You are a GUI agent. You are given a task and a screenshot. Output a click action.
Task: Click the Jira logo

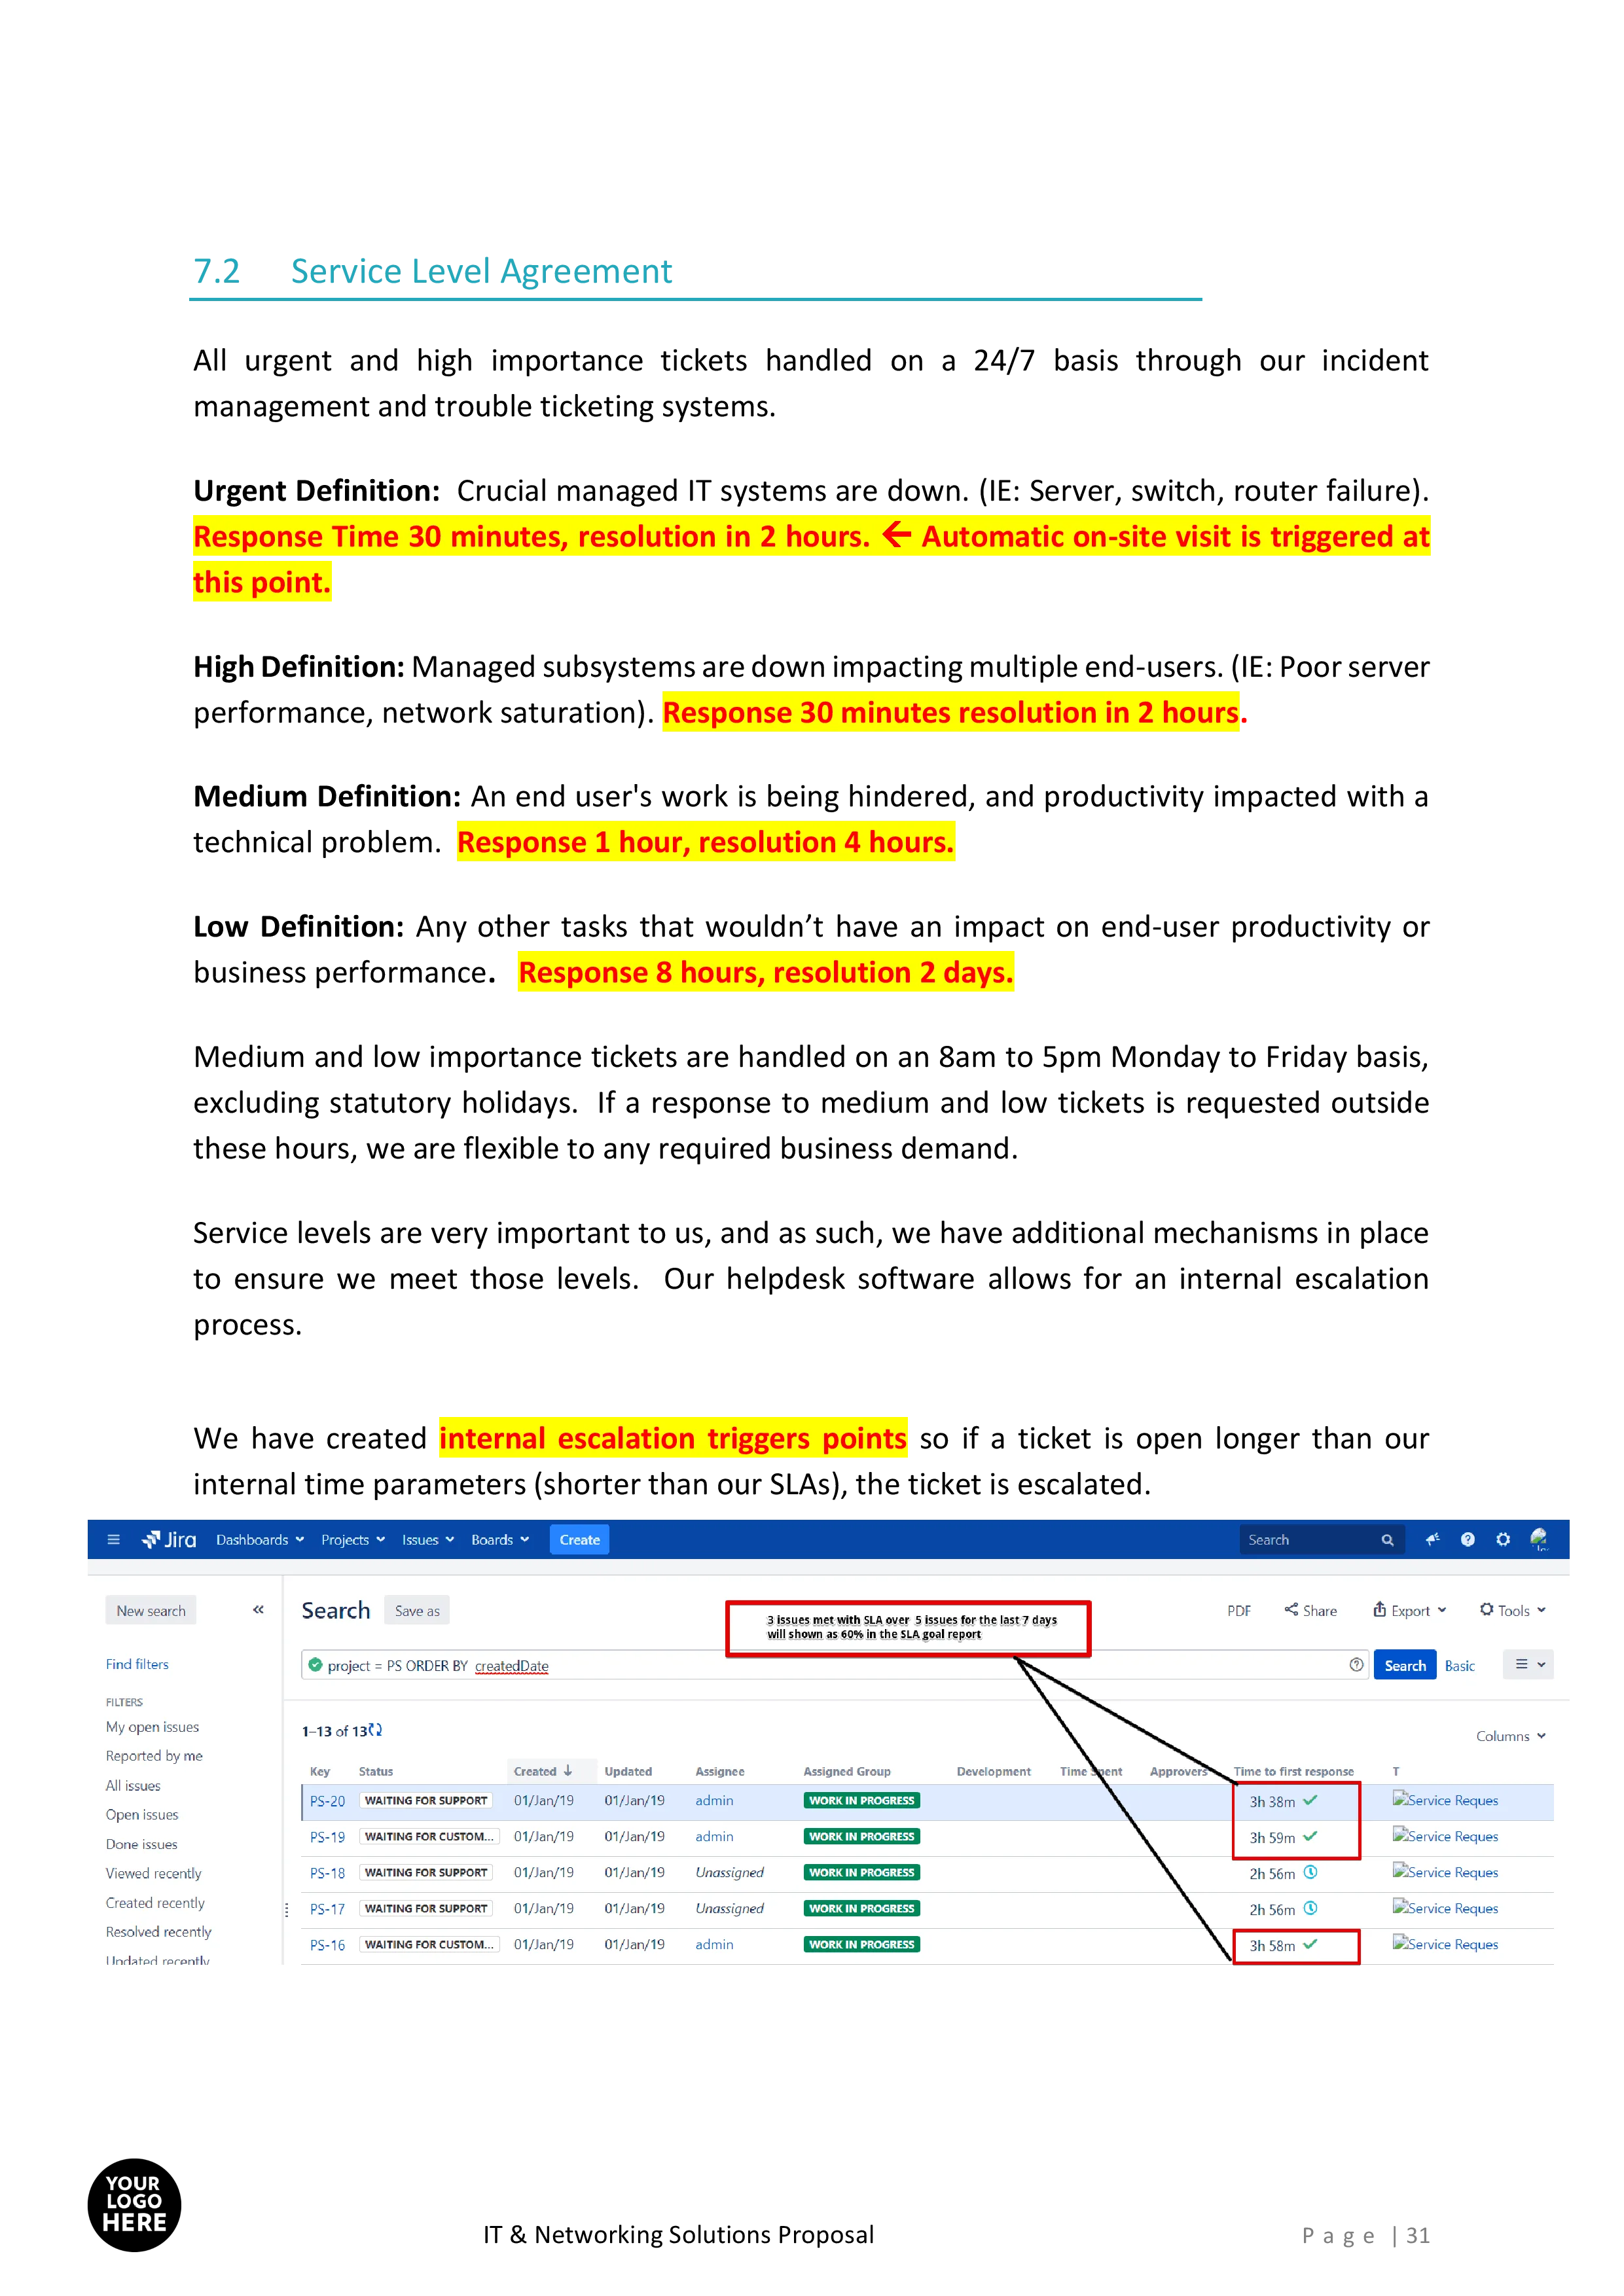169,1539
